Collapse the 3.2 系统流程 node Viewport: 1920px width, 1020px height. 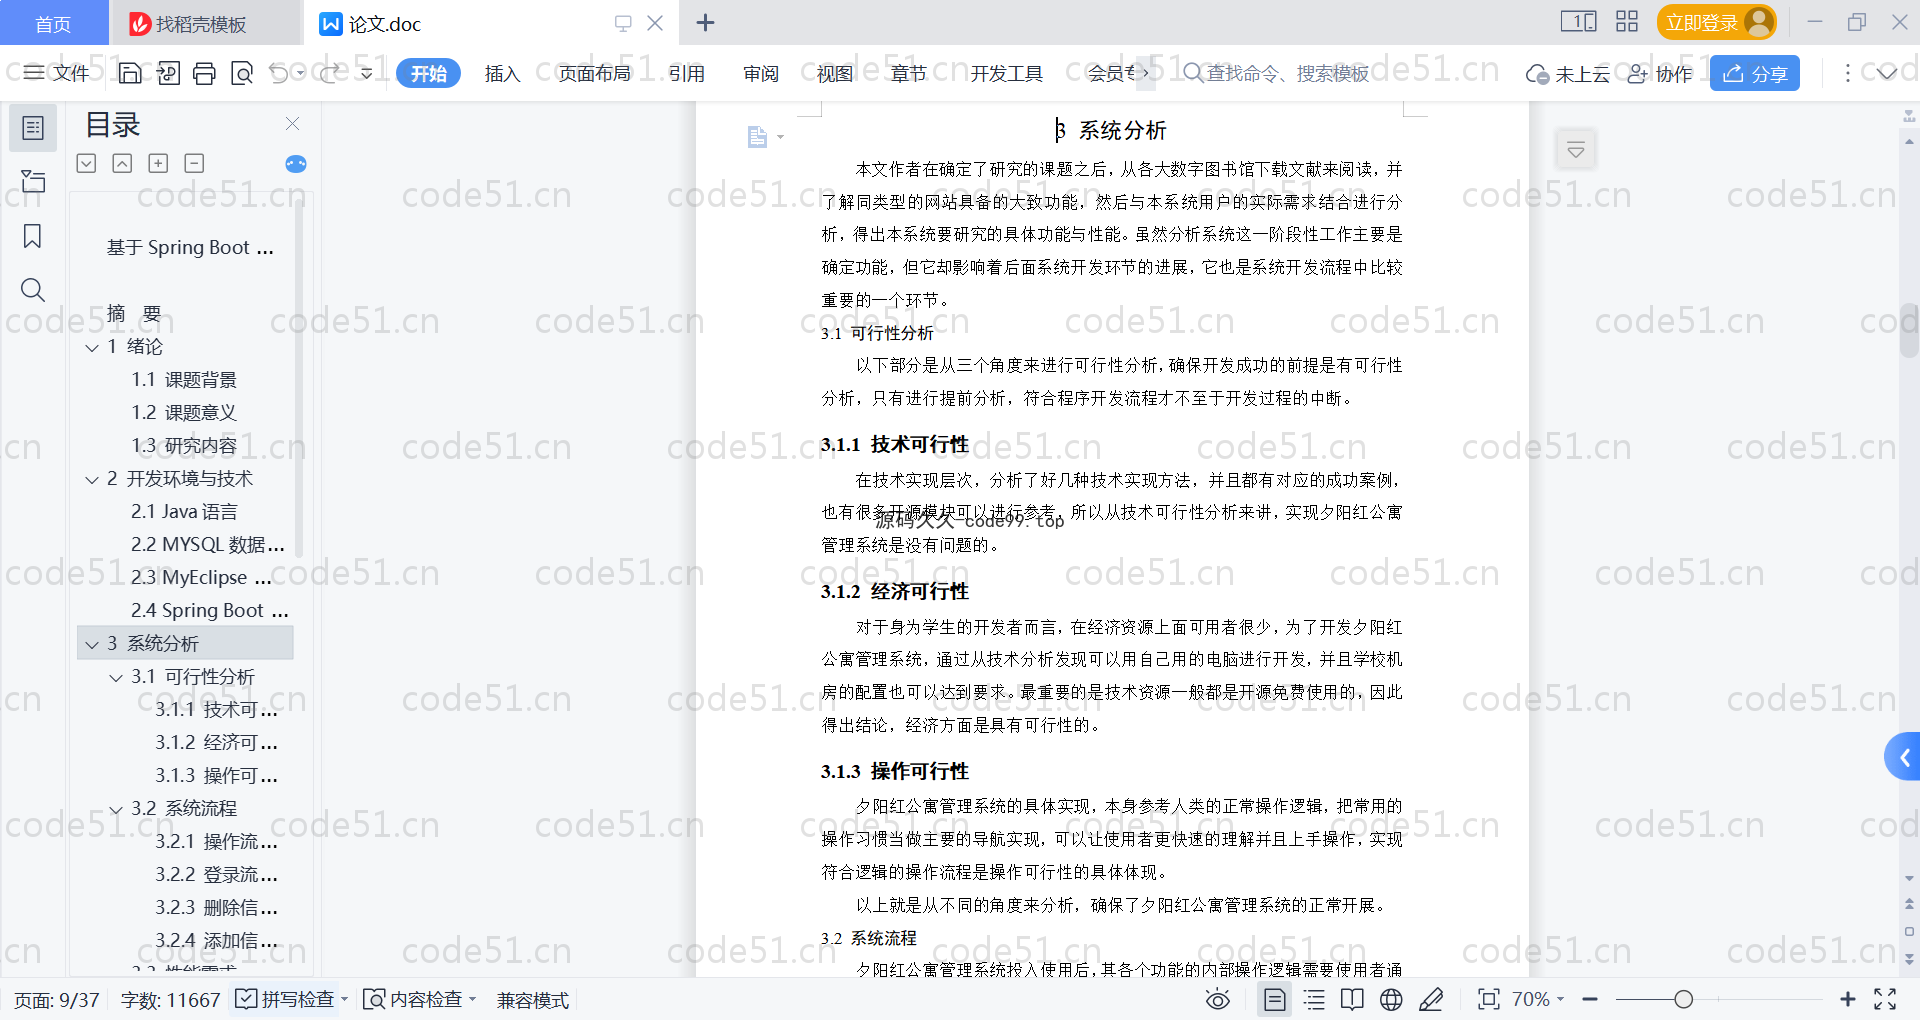(116, 809)
